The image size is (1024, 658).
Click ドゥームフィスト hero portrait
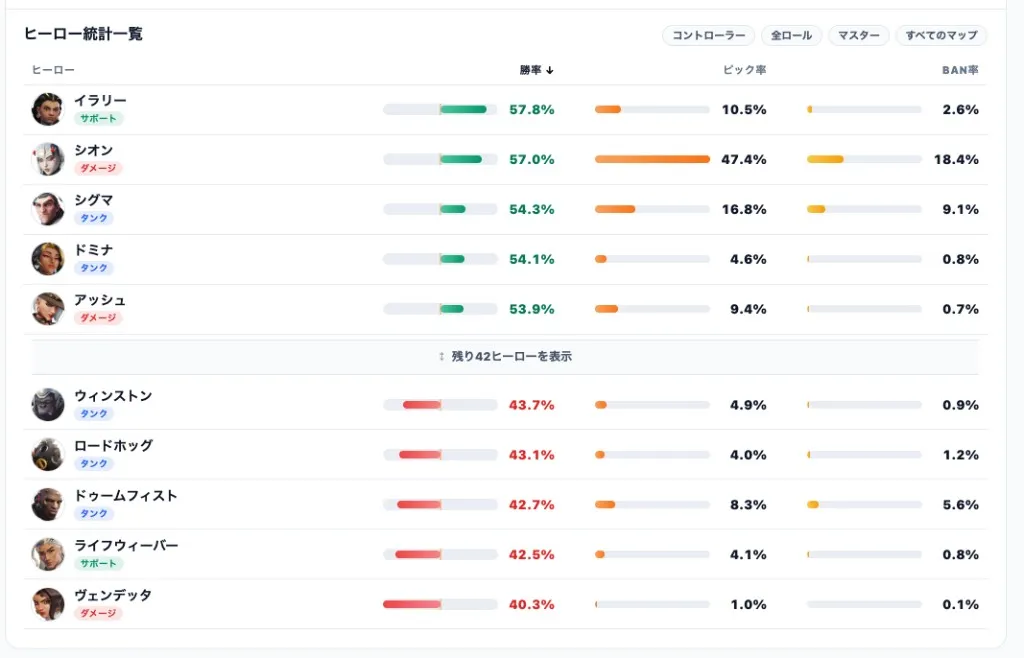pos(48,505)
